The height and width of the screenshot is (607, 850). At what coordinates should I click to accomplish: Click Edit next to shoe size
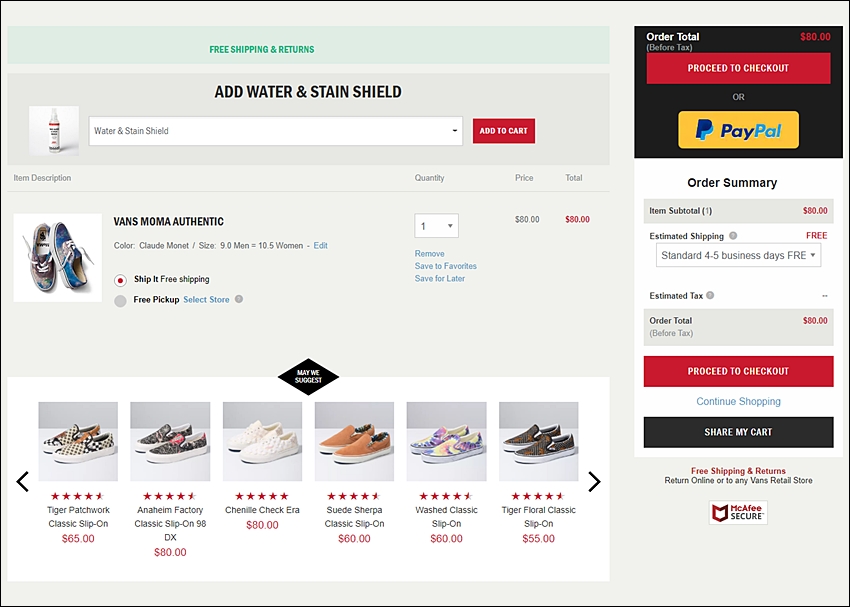click(320, 246)
